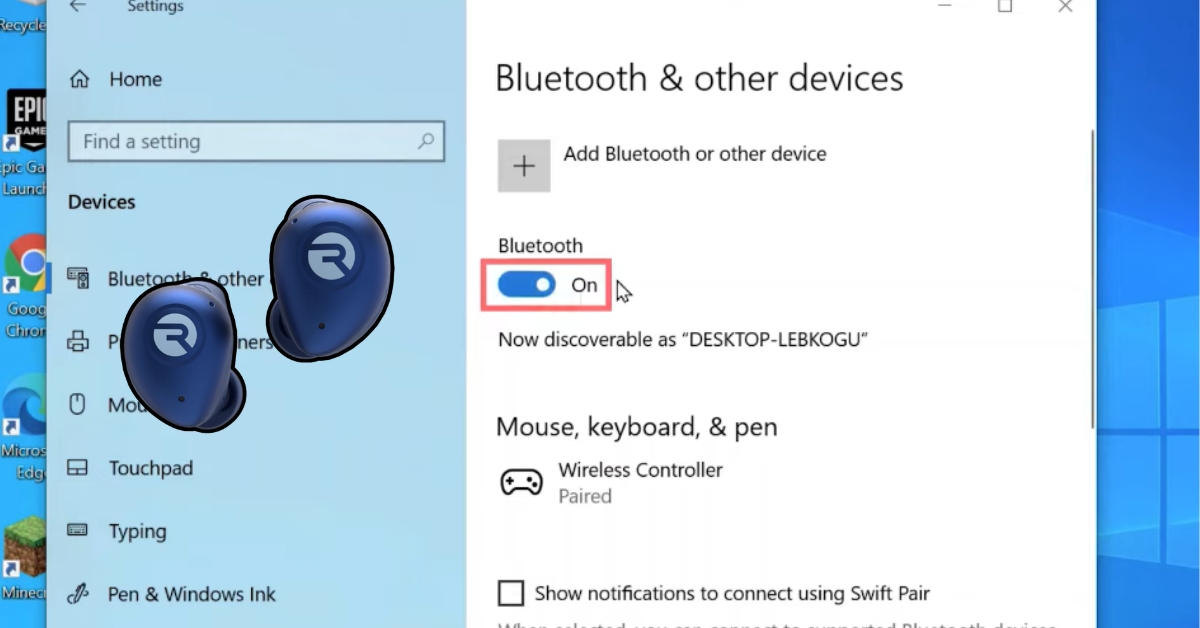Enable Swift Pair notifications checkbox
This screenshot has height=628, width=1200.
click(x=511, y=593)
